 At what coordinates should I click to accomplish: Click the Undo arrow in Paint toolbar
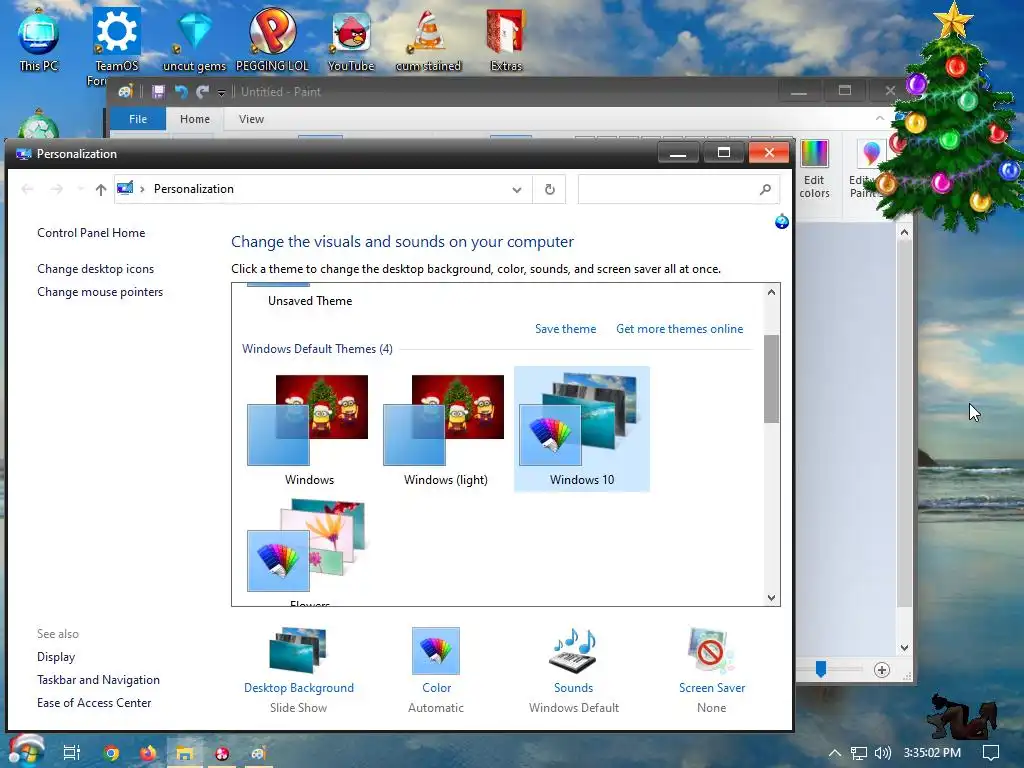(x=181, y=92)
